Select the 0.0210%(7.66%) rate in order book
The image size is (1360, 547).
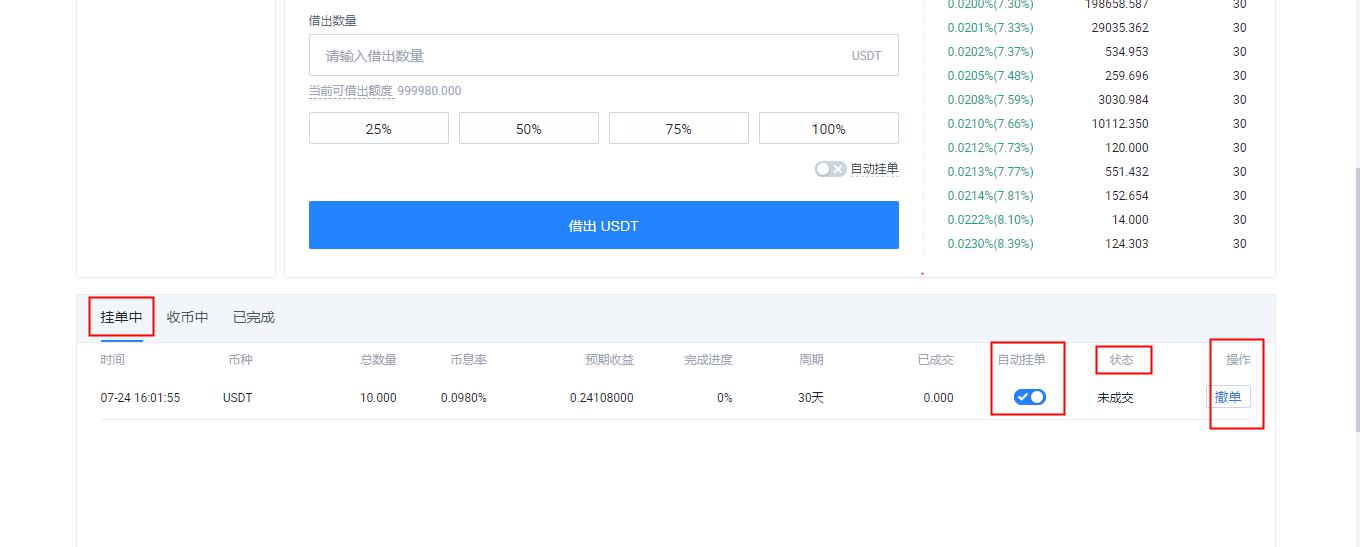tap(991, 124)
